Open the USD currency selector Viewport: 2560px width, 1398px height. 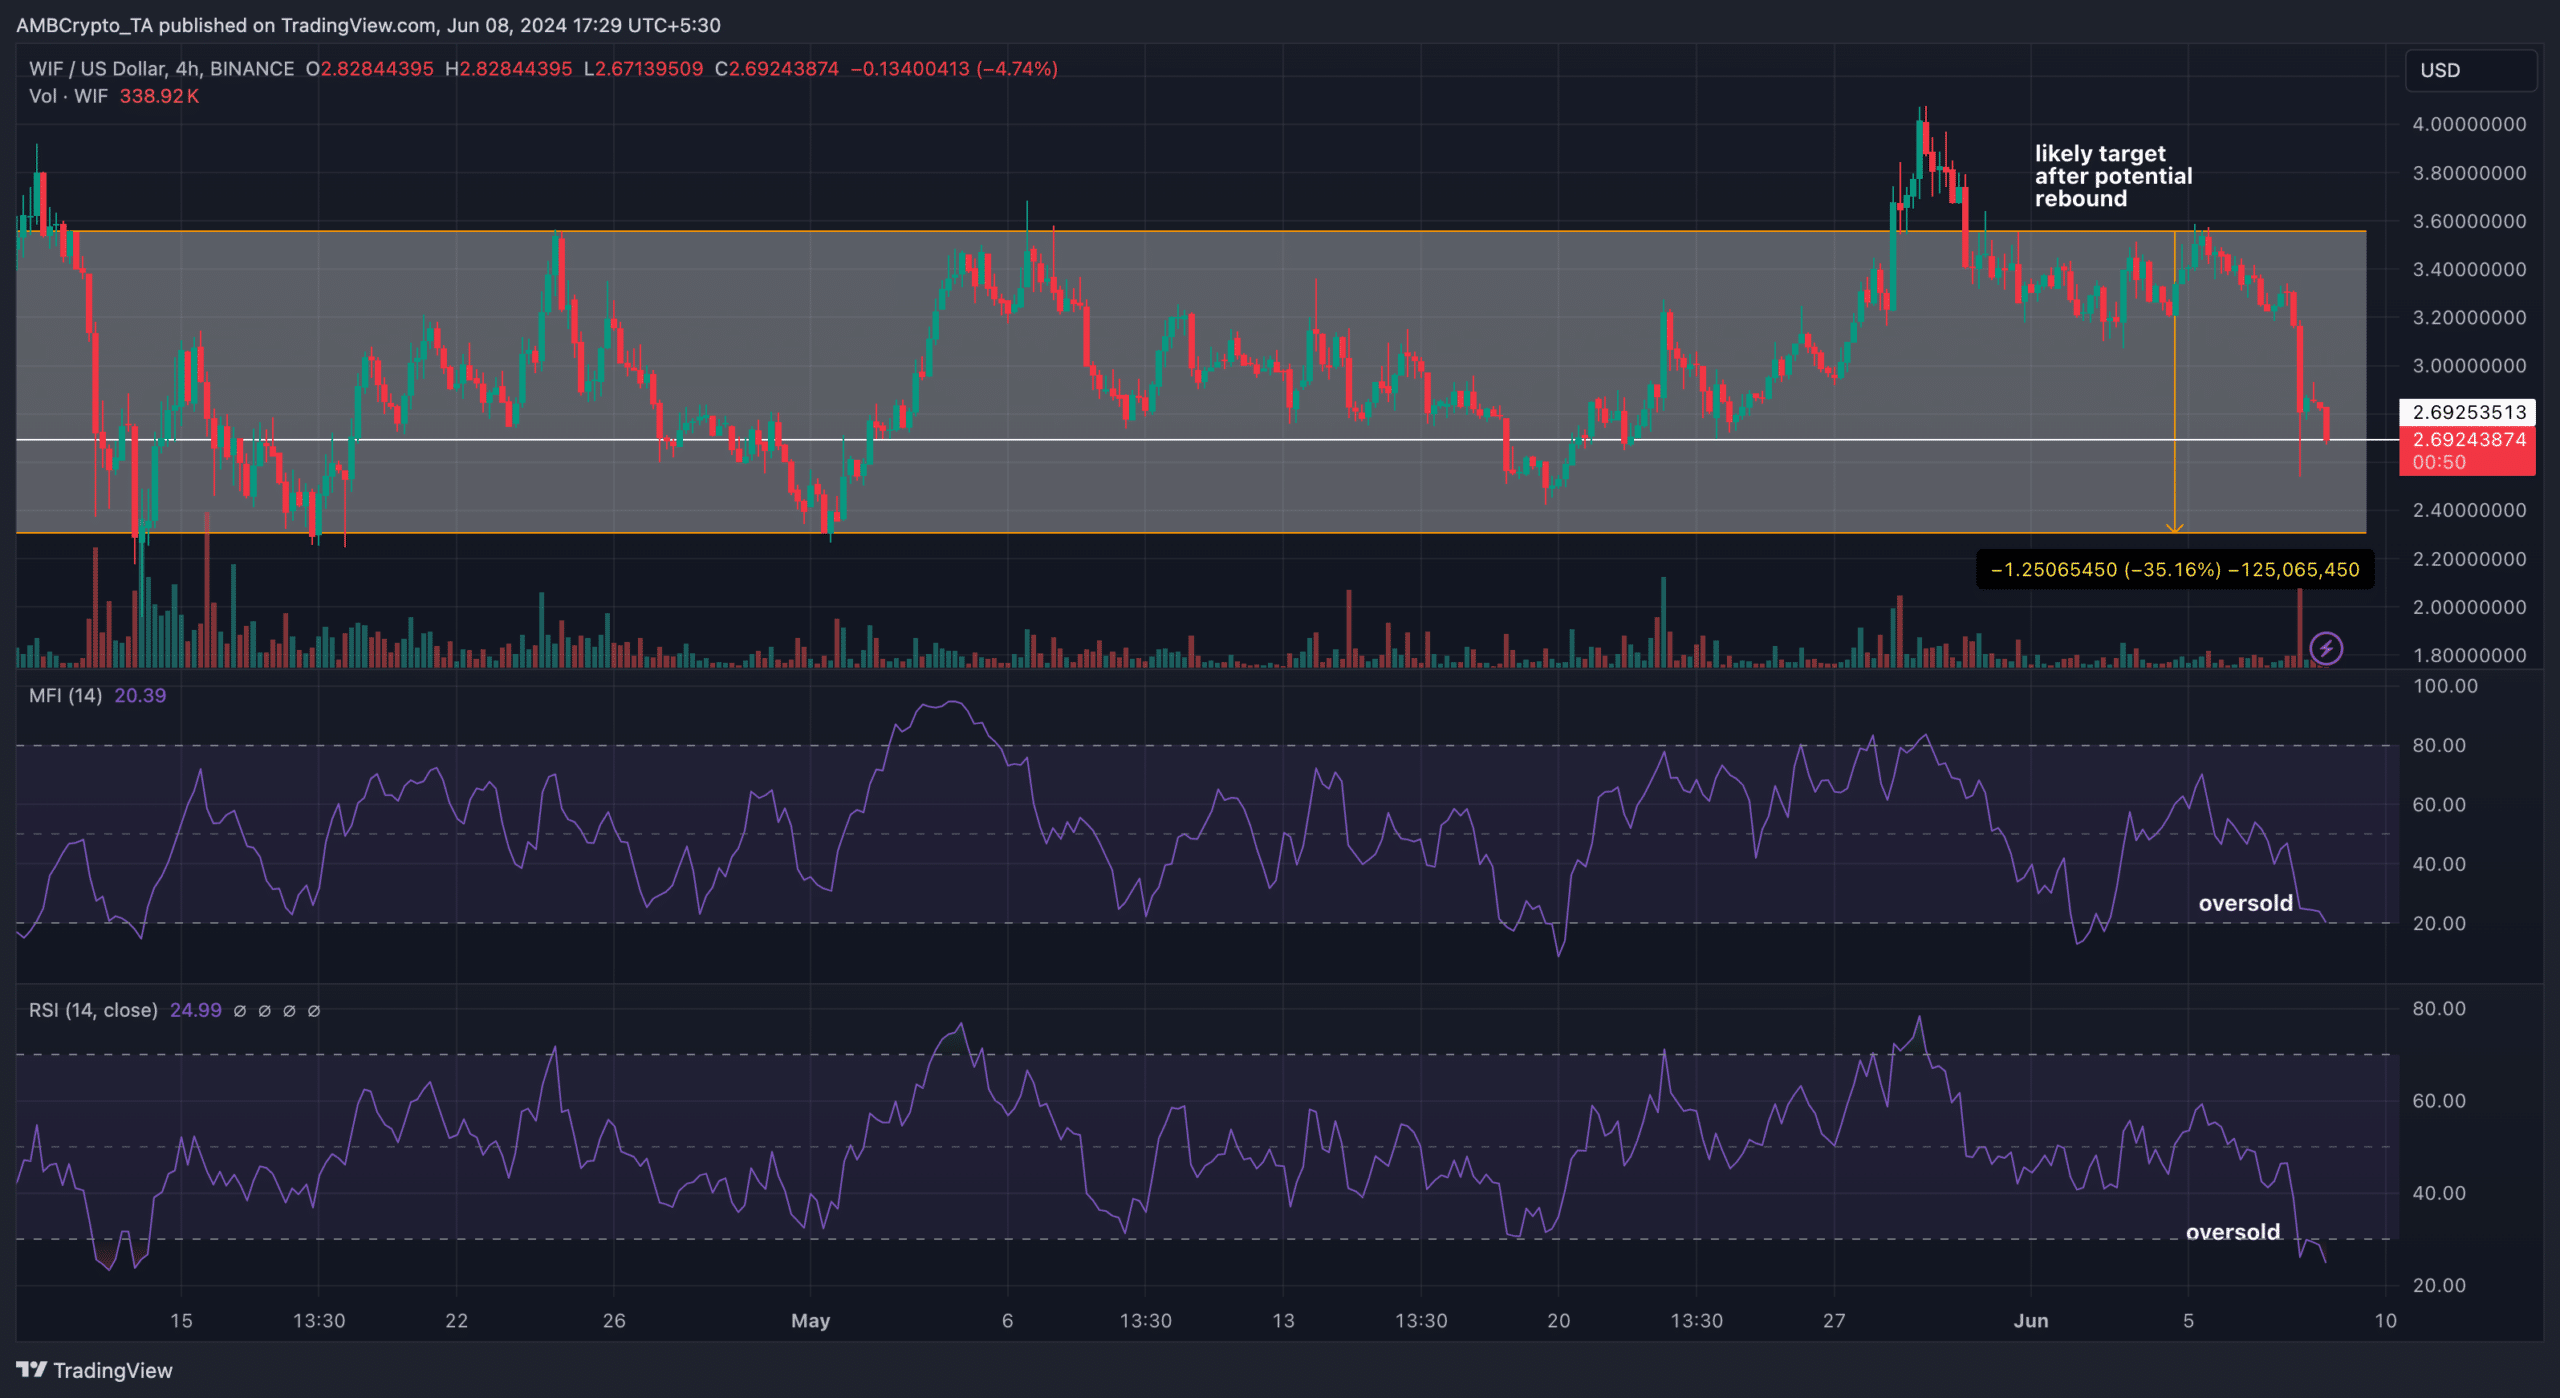(x=2470, y=70)
